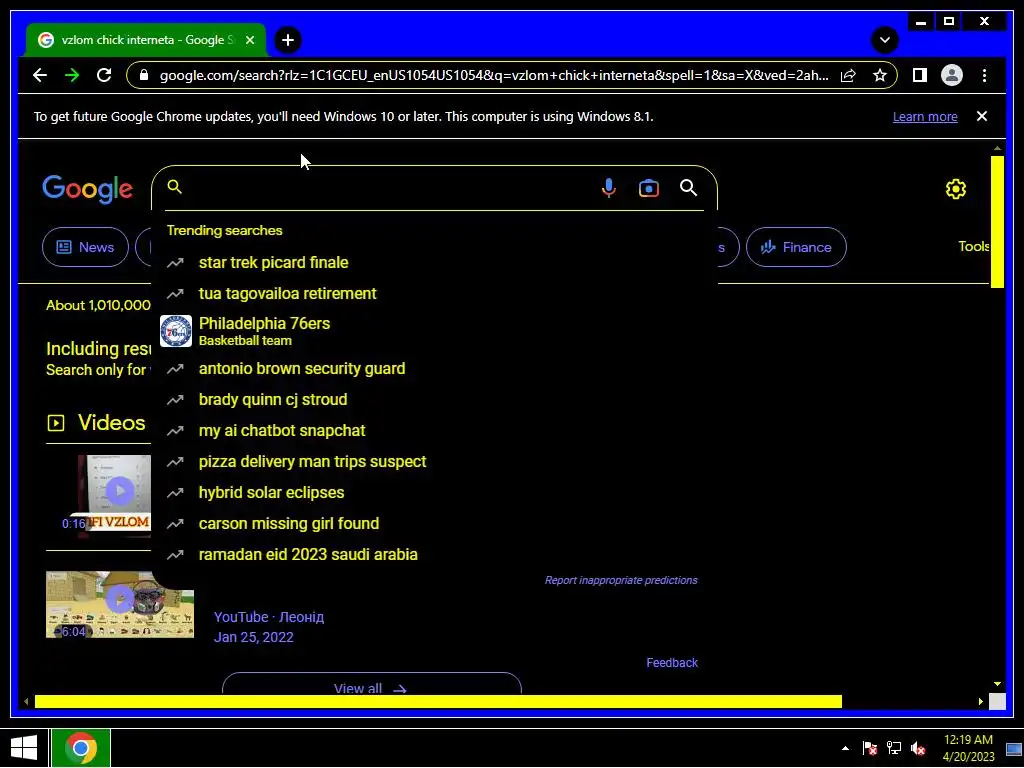Choose Philadelphia 76ers suggestion
Image resolution: width=1024 pixels, height=768 pixels.
coord(434,330)
